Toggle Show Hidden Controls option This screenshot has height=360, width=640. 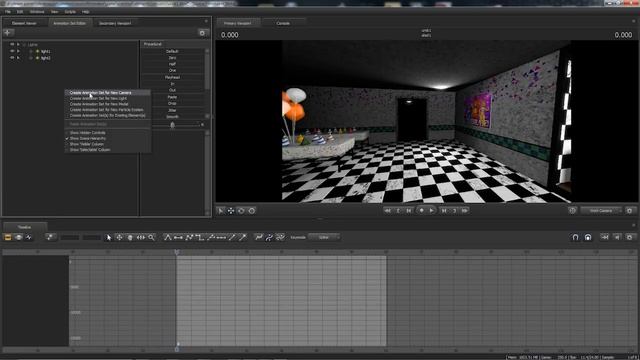[87, 133]
